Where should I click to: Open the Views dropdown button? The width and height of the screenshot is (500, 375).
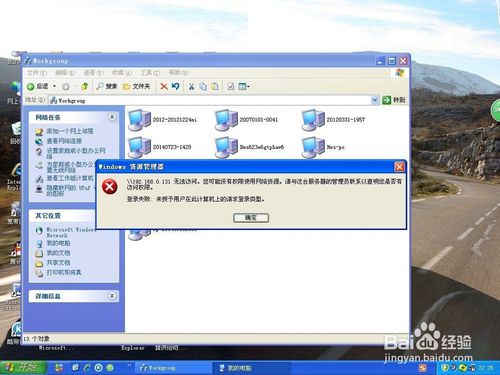click(244, 87)
